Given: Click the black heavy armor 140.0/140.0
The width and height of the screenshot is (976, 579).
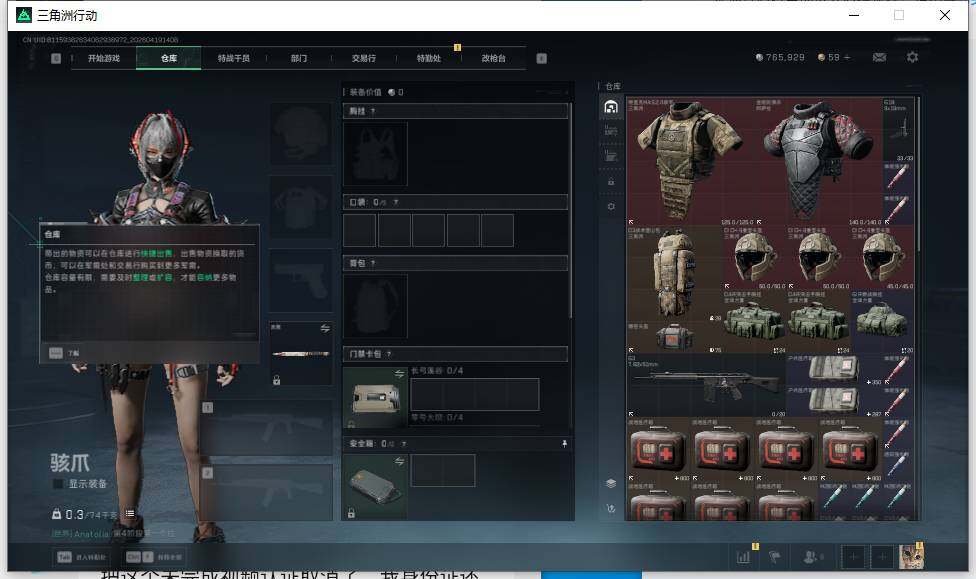Looking at the screenshot, I should click(818, 161).
